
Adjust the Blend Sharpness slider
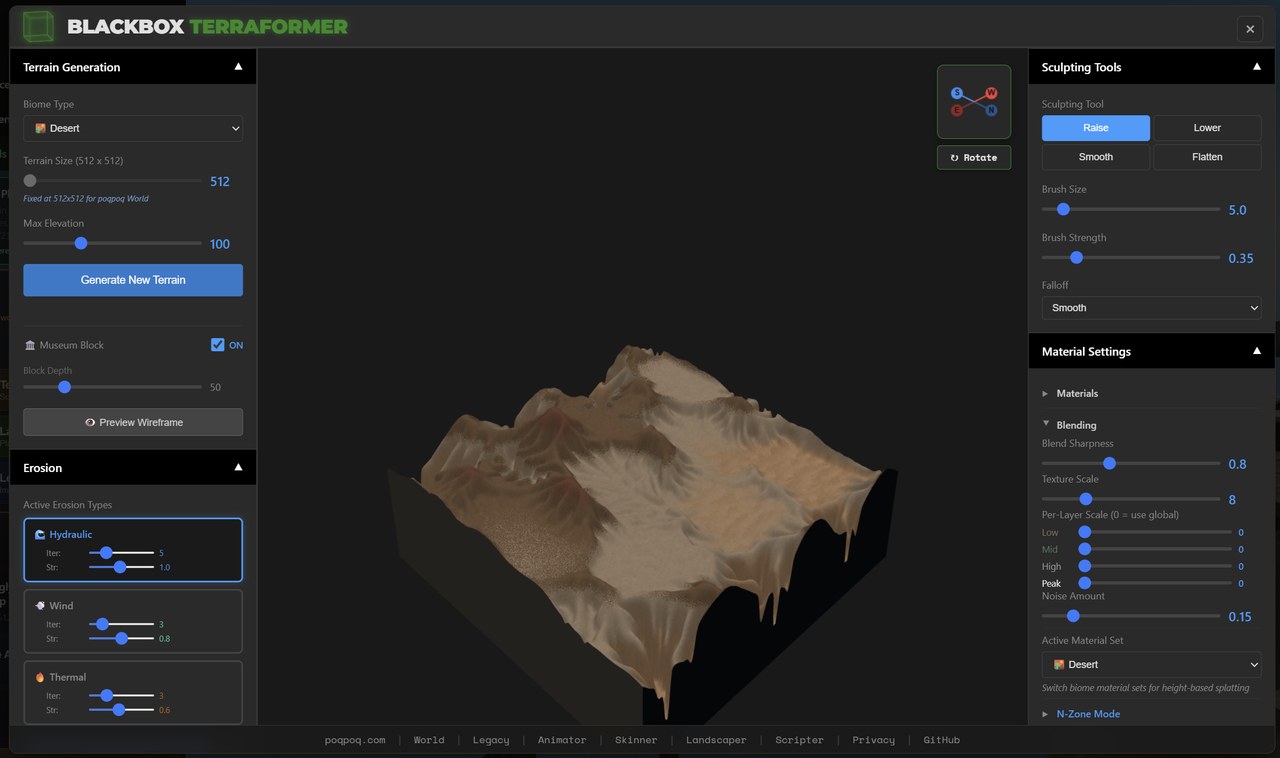click(1131, 463)
